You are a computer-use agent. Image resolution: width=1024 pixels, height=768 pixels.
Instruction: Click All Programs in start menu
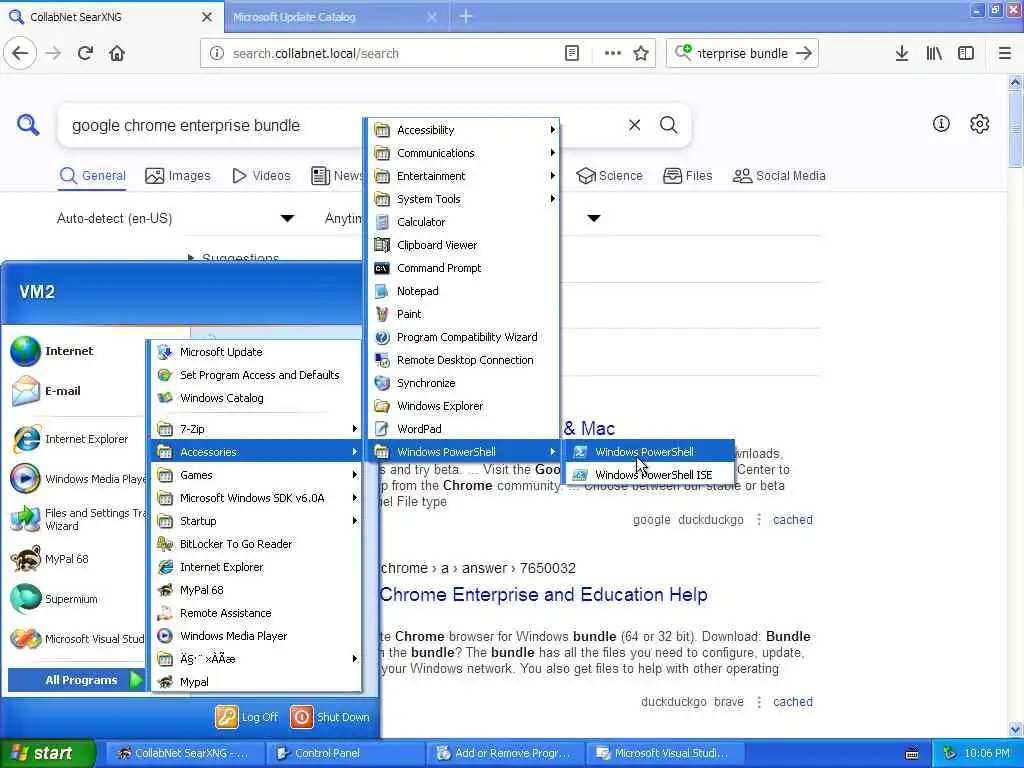(76, 680)
